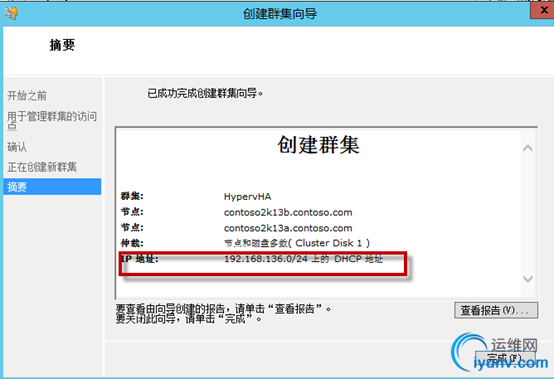This screenshot has height=379, width=554.
Task: Click the 摘要 page heading
Action: pyautogui.click(x=62, y=45)
